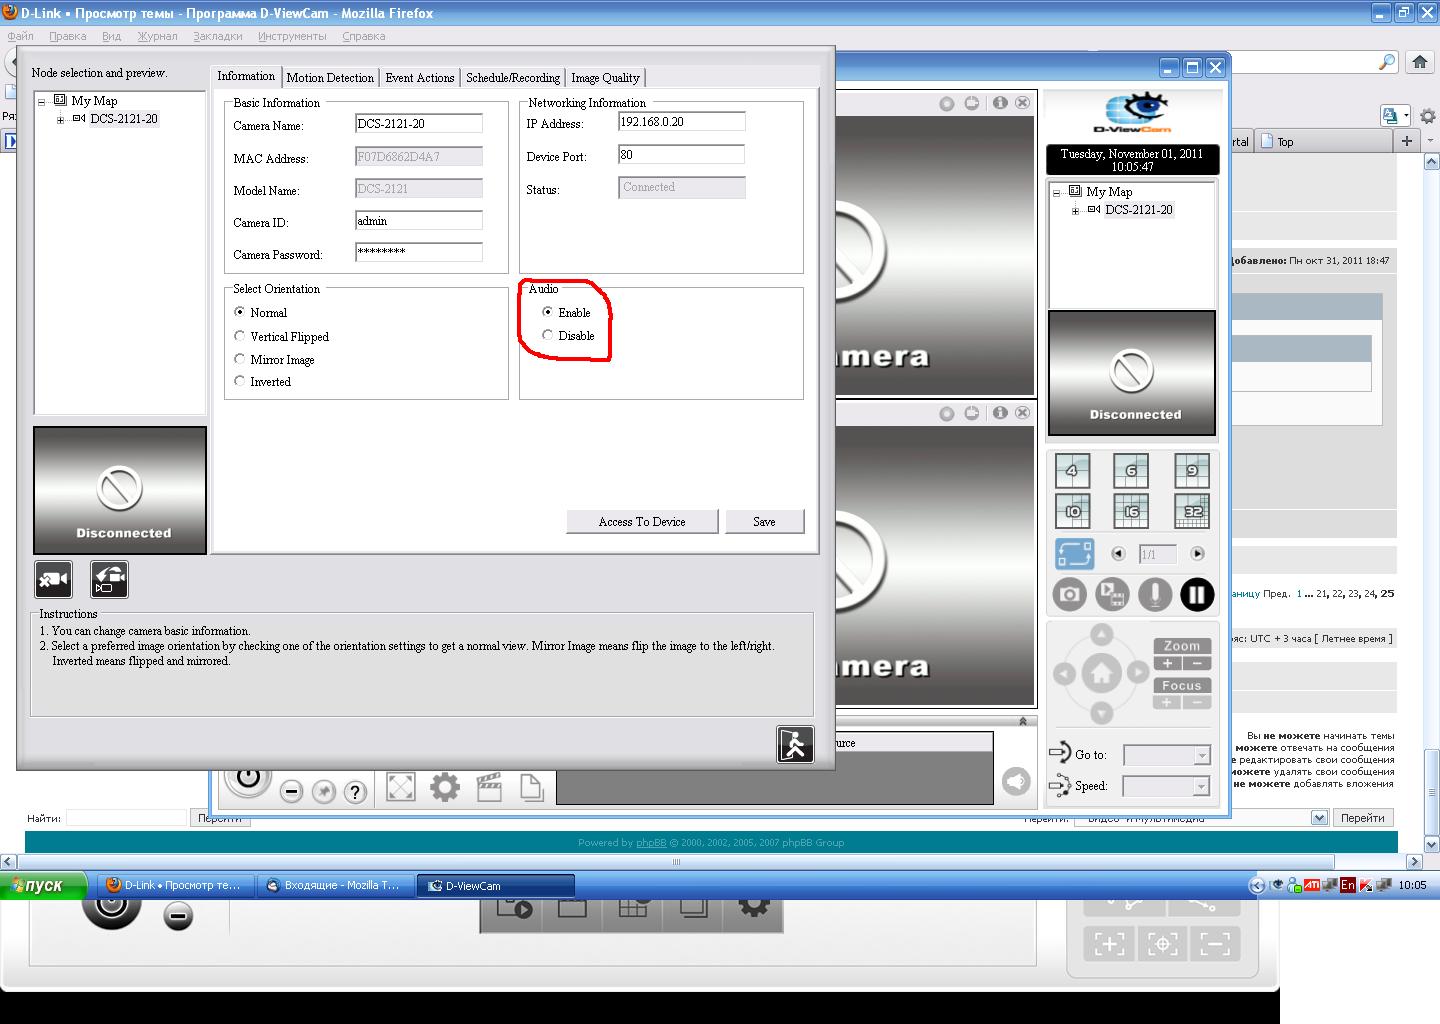Select the 16-camera split view layout
The height and width of the screenshot is (1024, 1440).
(x=1131, y=511)
